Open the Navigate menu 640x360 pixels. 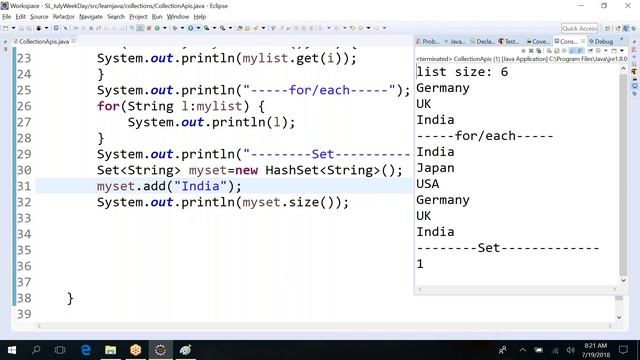[91, 17]
